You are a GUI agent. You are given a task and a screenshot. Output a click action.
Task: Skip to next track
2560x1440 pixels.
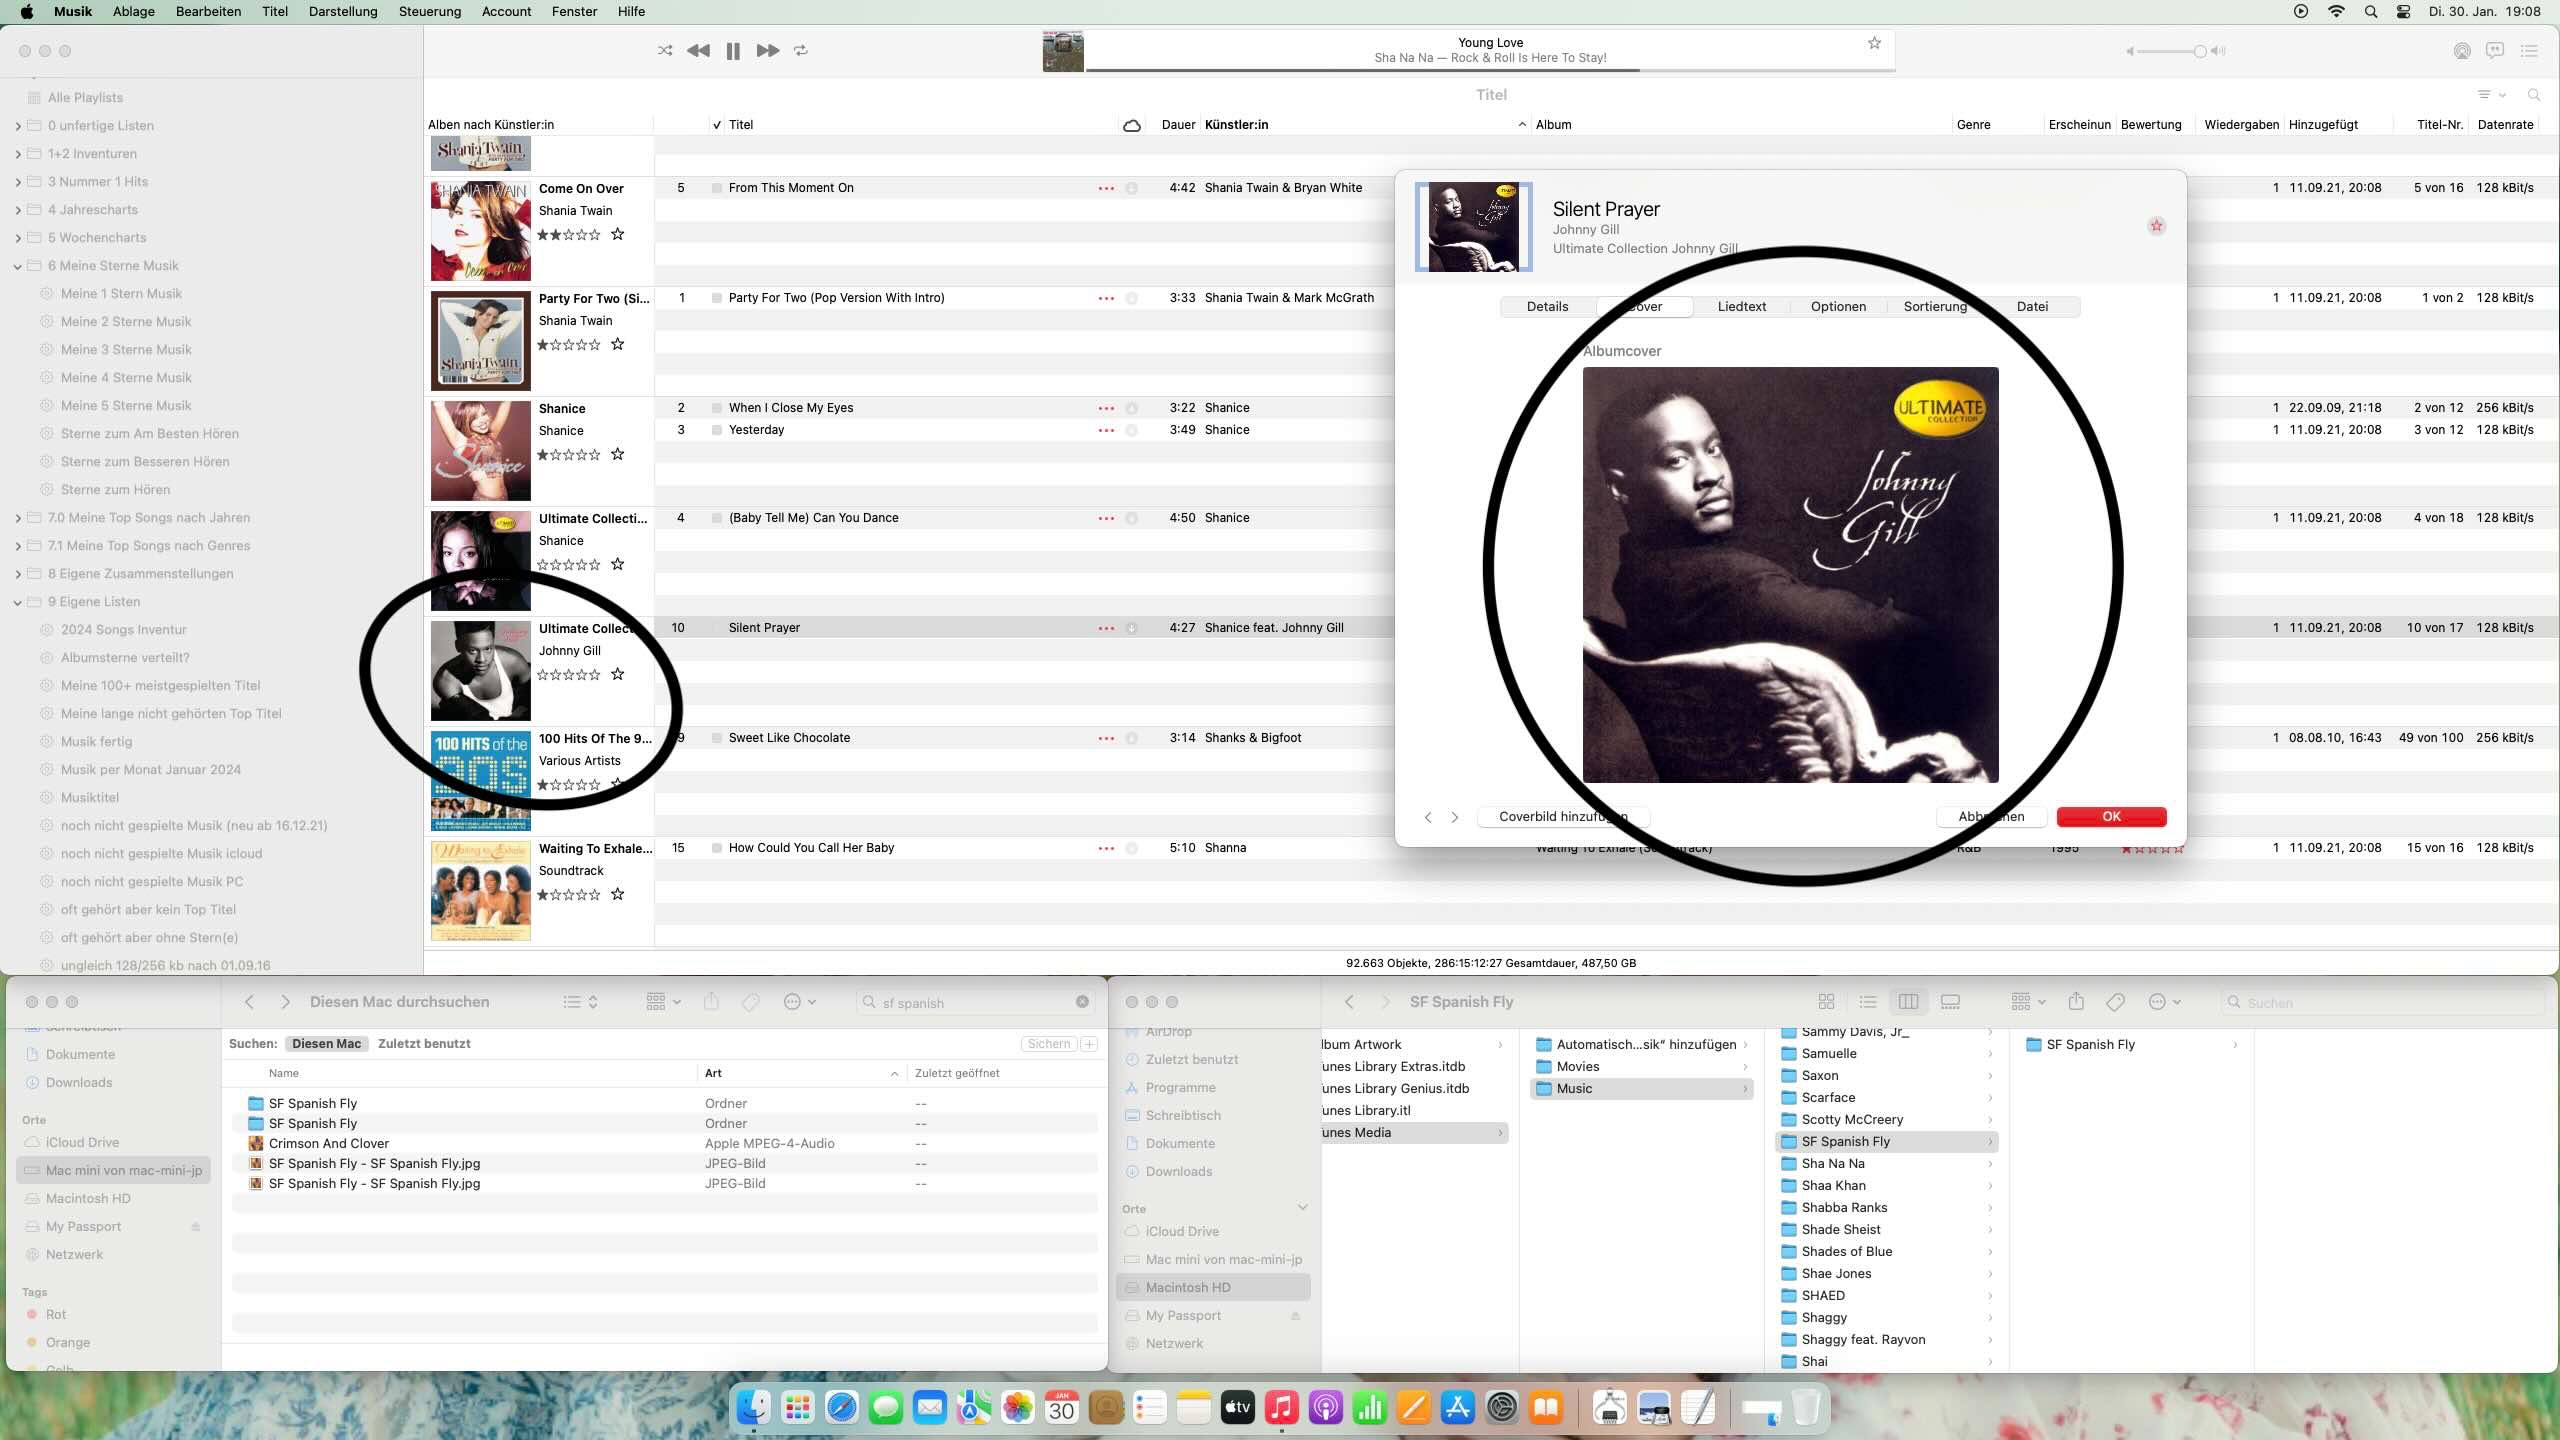[x=767, y=50]
